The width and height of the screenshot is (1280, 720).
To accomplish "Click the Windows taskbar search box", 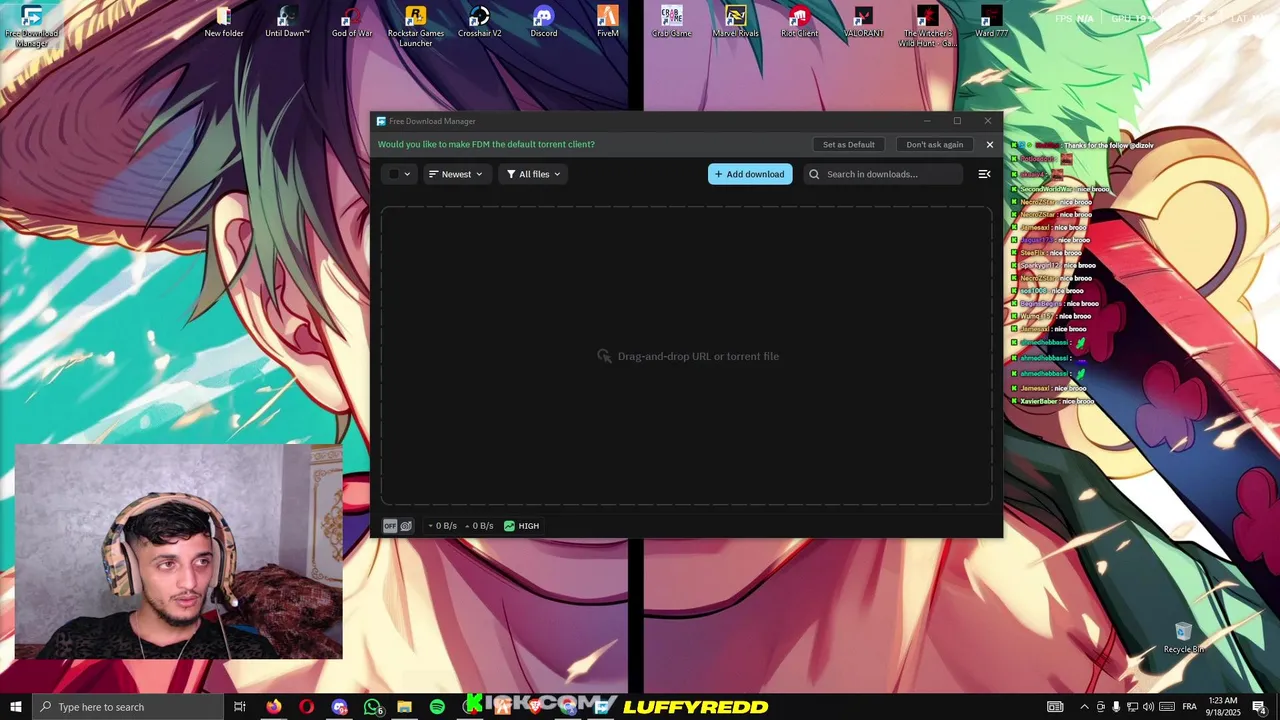I will (x=128, y=707).
